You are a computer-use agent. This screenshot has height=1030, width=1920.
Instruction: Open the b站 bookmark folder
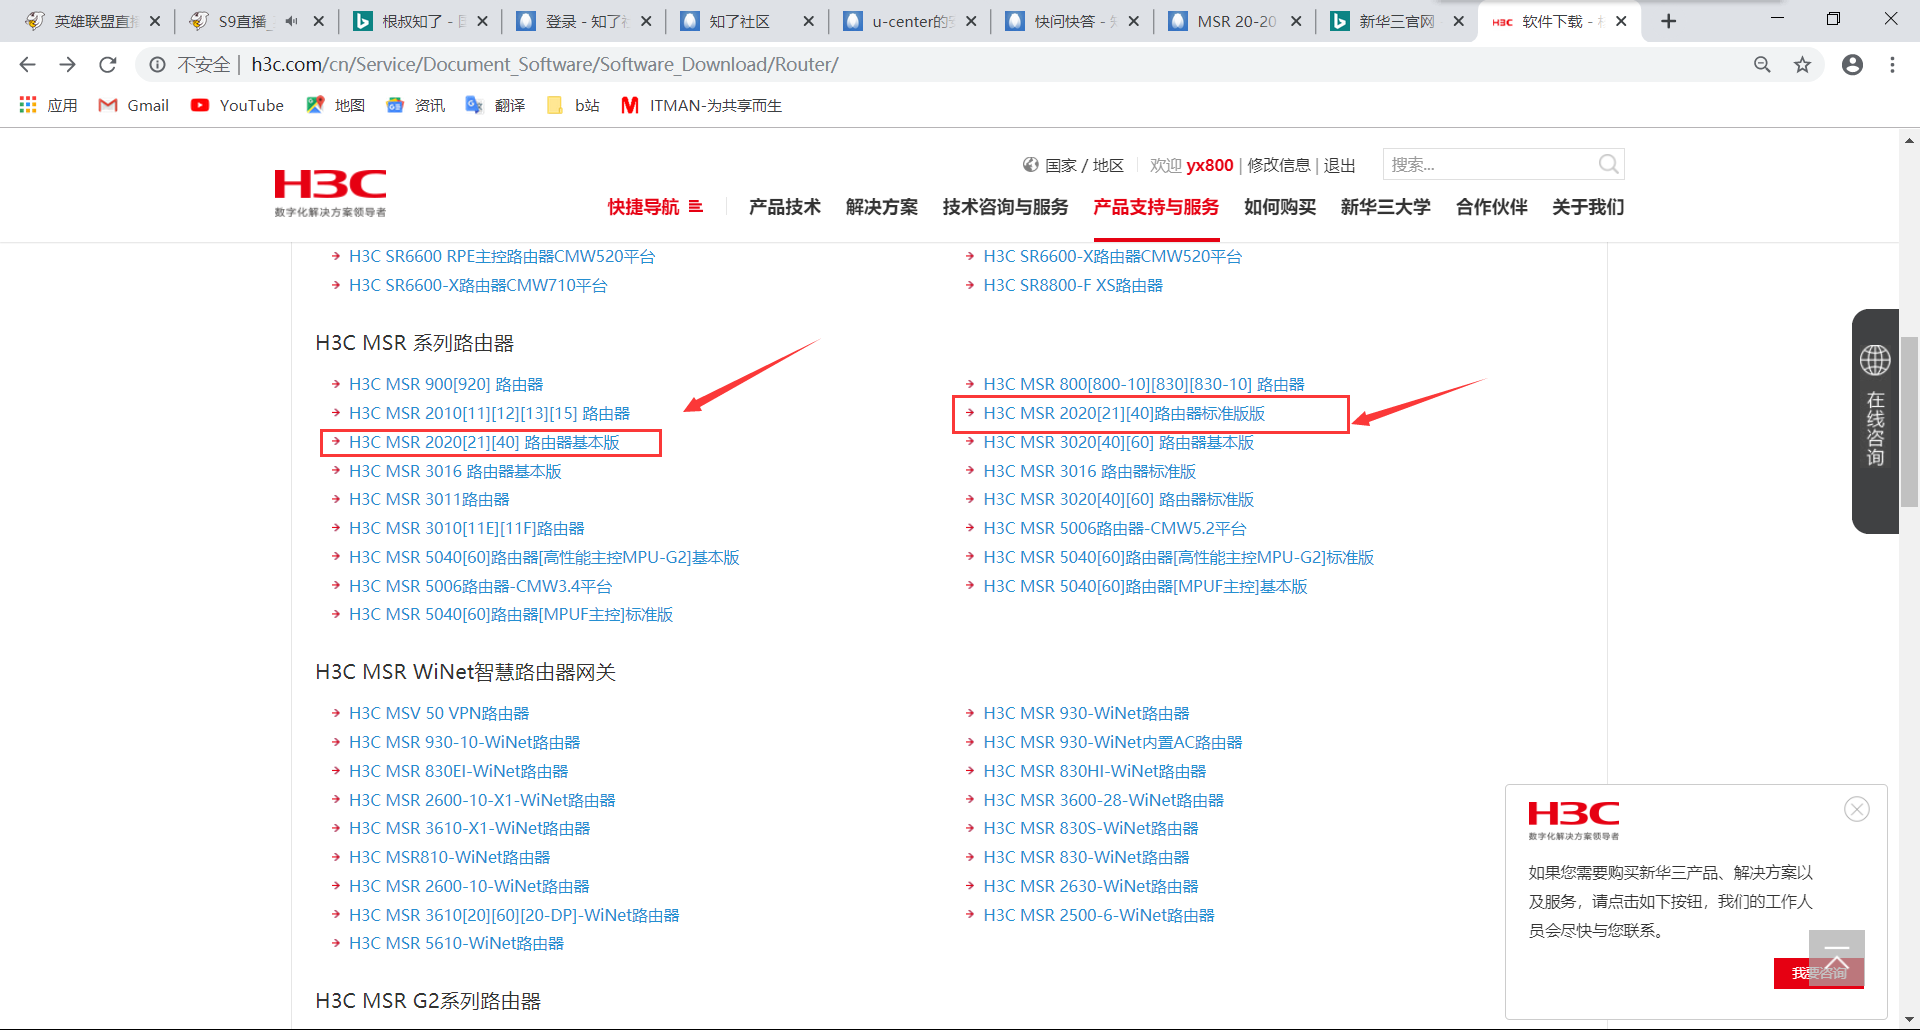tap(573, 105)
